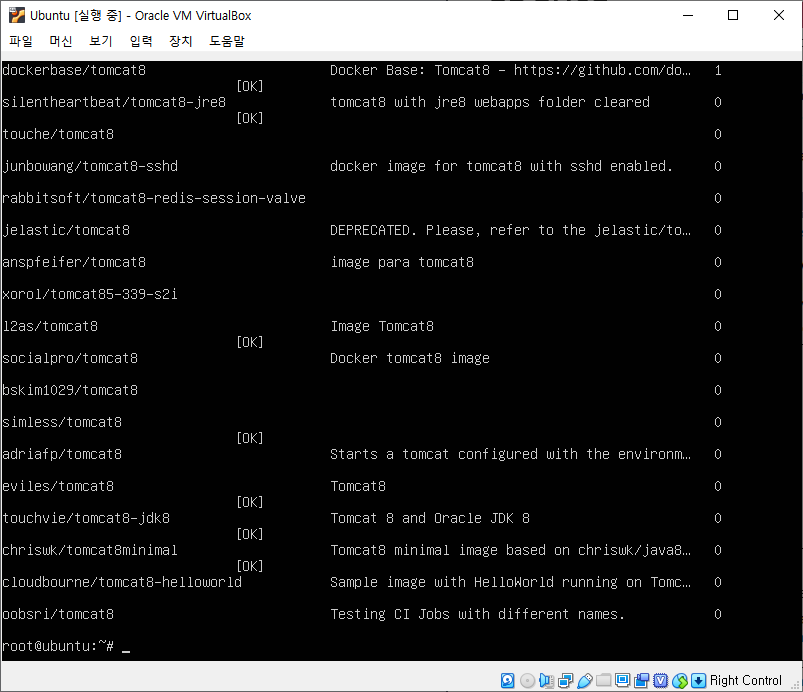Viewport: 803px width, 692px height.
Task: Select touchvie/tomcat8-jdk8 image name
Action: (86, 518)
